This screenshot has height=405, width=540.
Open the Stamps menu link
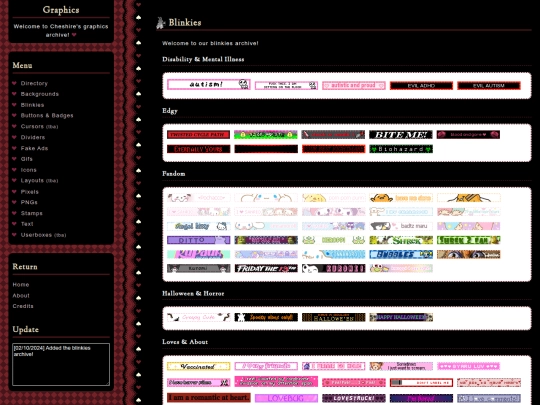pyautogui.click(x=31, y=214)
